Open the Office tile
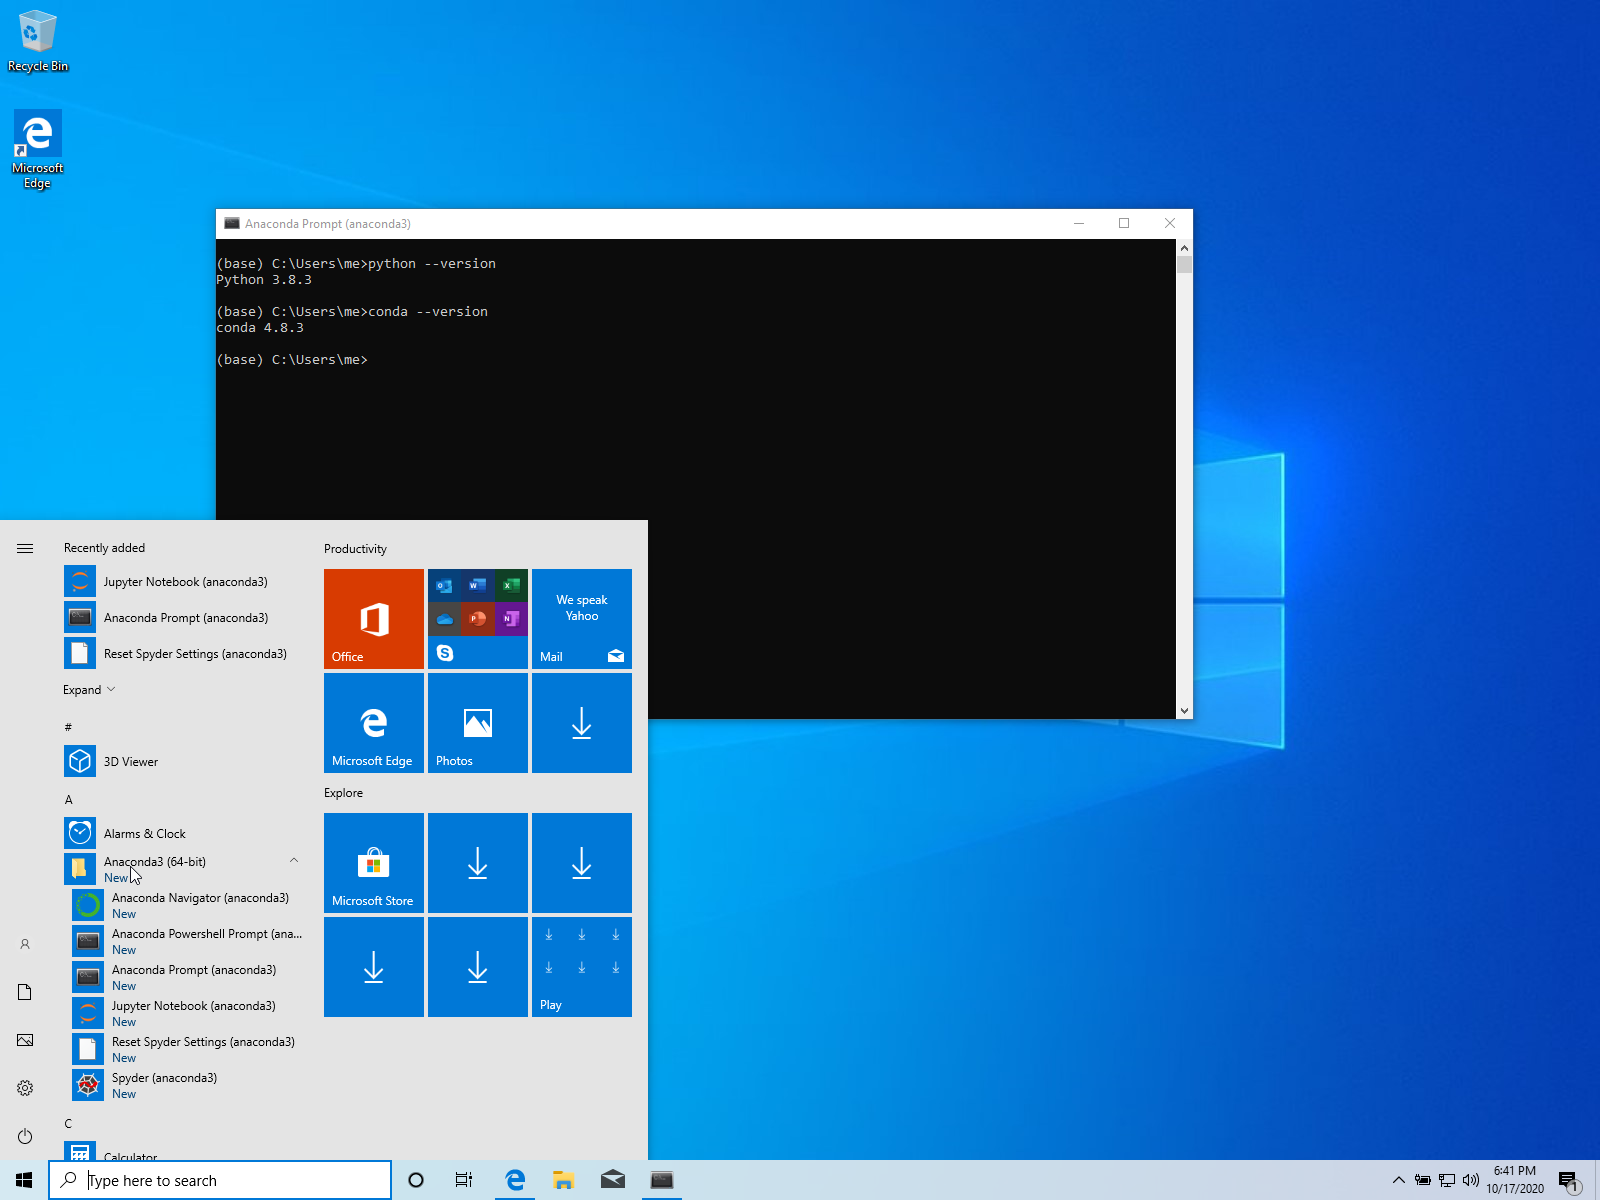1600x1200 pixels. (374, 619)
